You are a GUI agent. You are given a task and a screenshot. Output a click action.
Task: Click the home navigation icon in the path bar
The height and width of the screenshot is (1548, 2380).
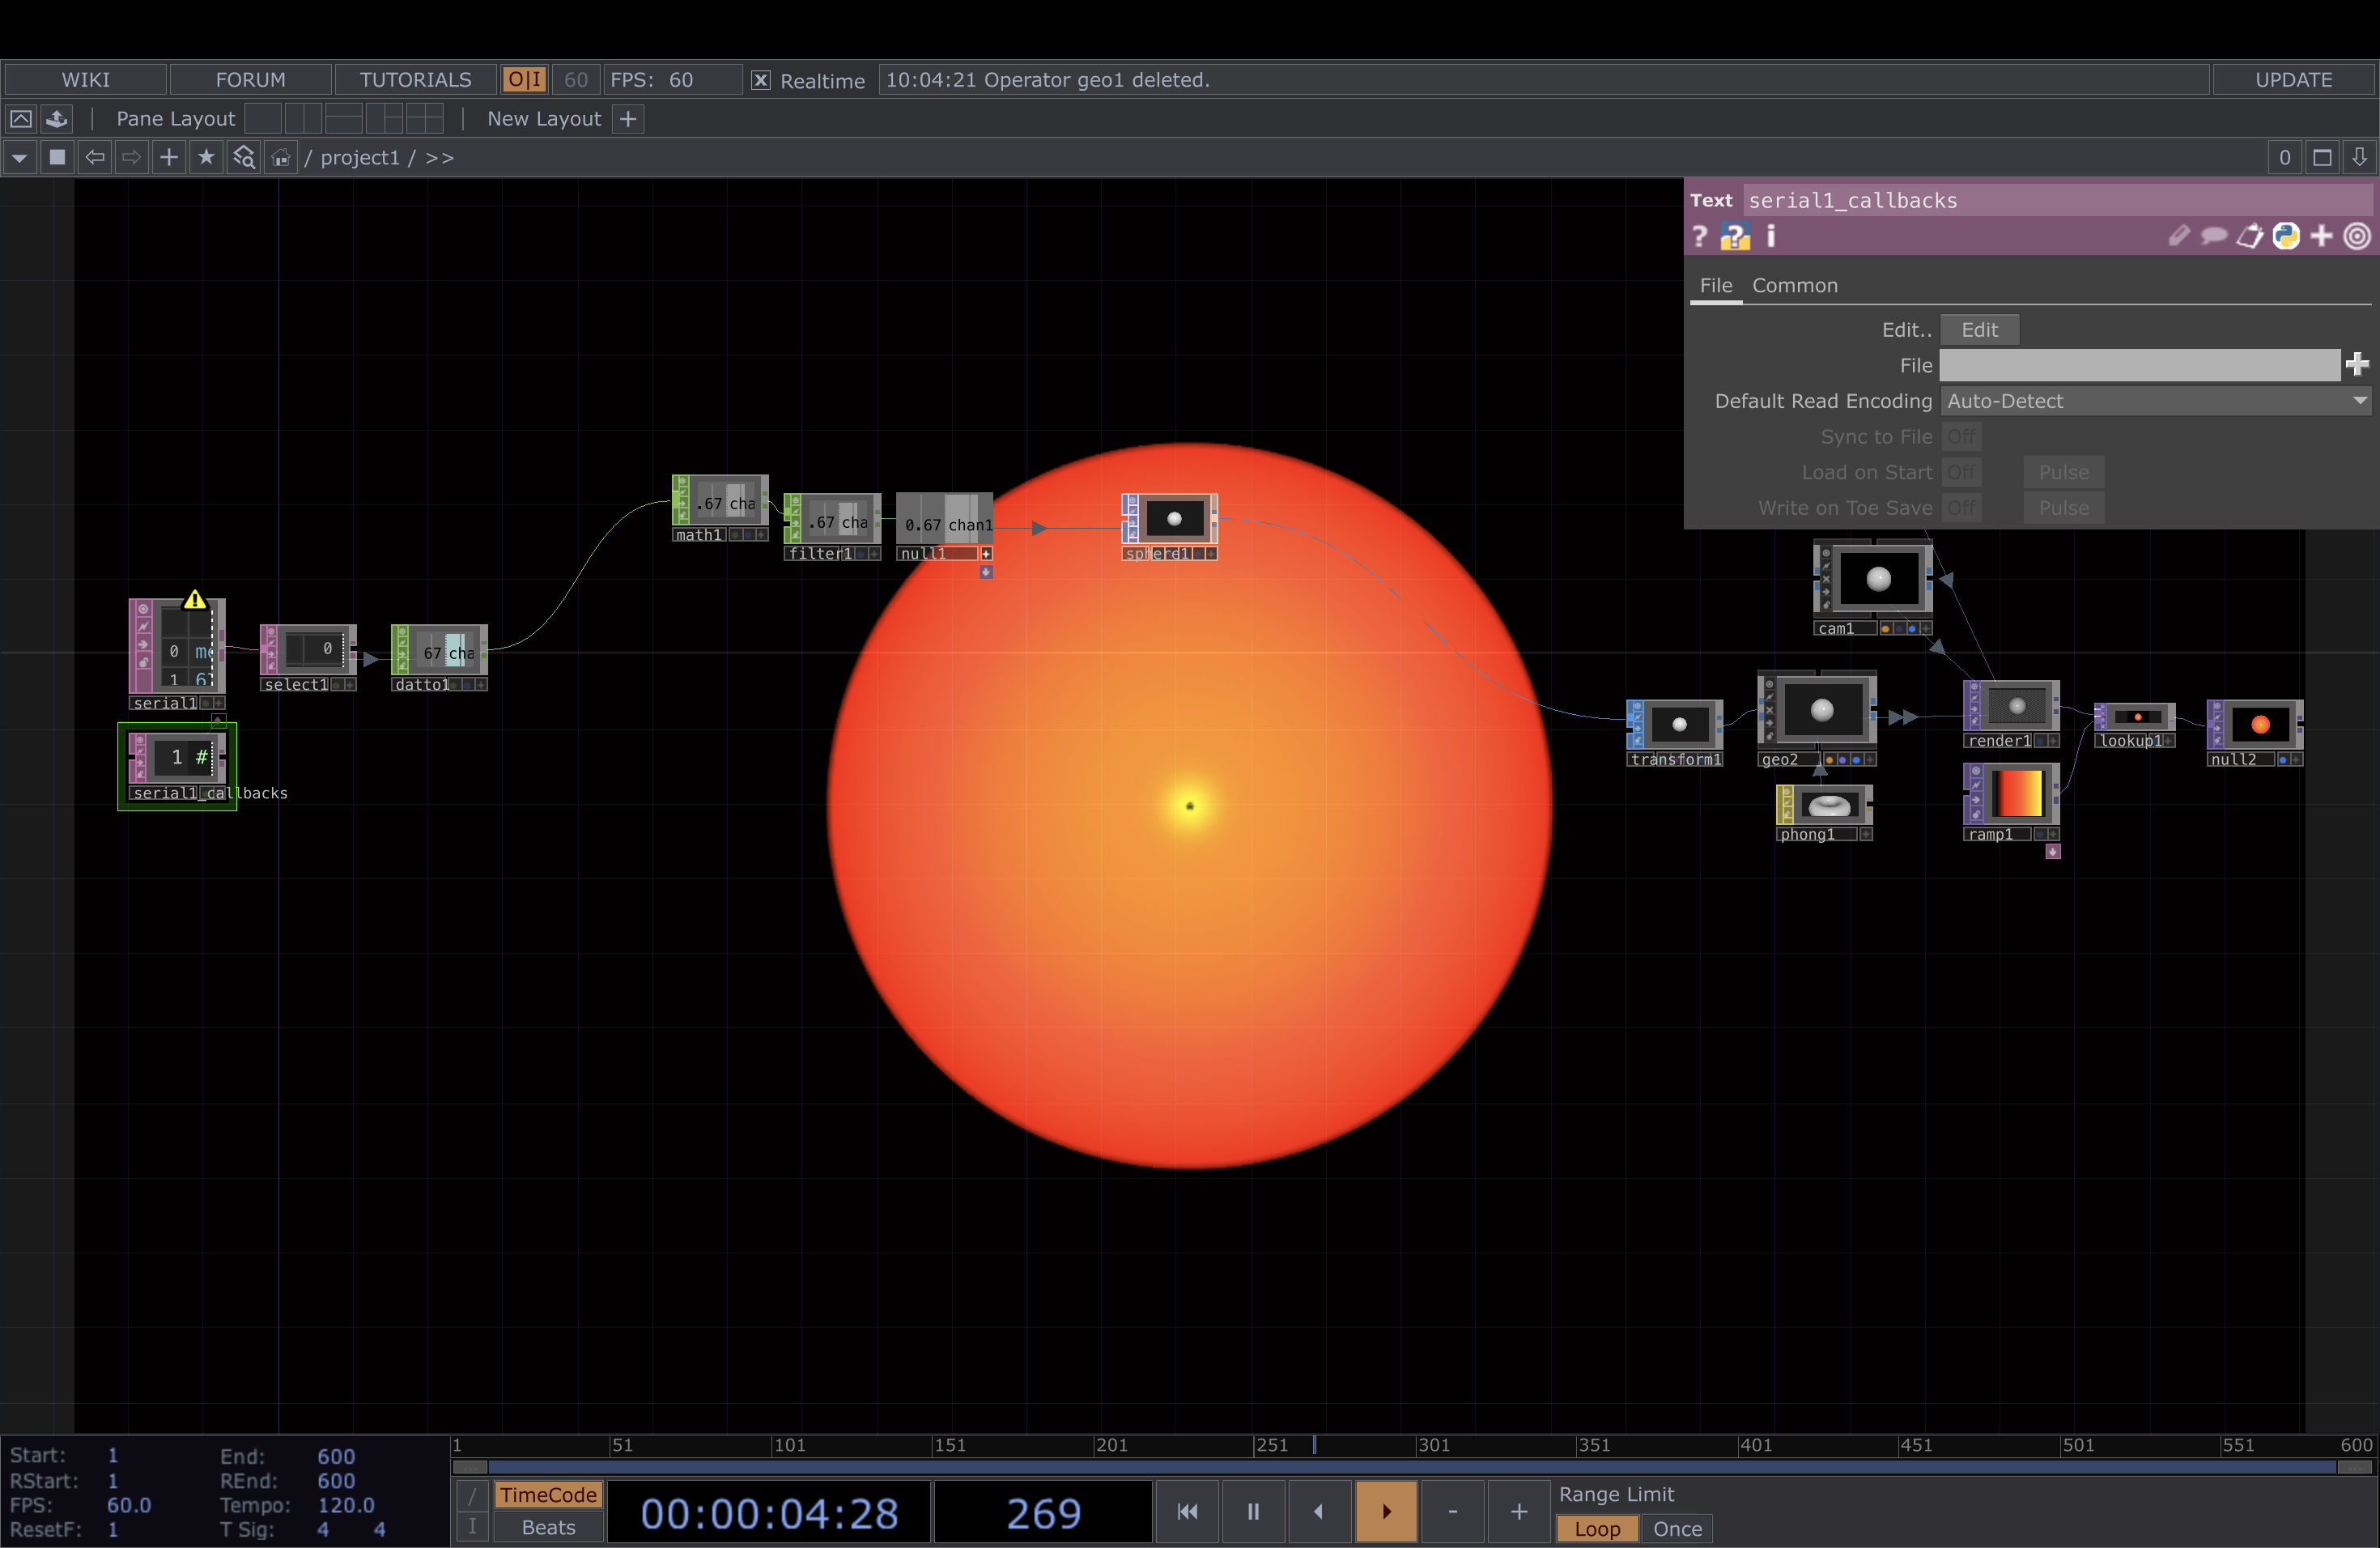pos(280,157)
